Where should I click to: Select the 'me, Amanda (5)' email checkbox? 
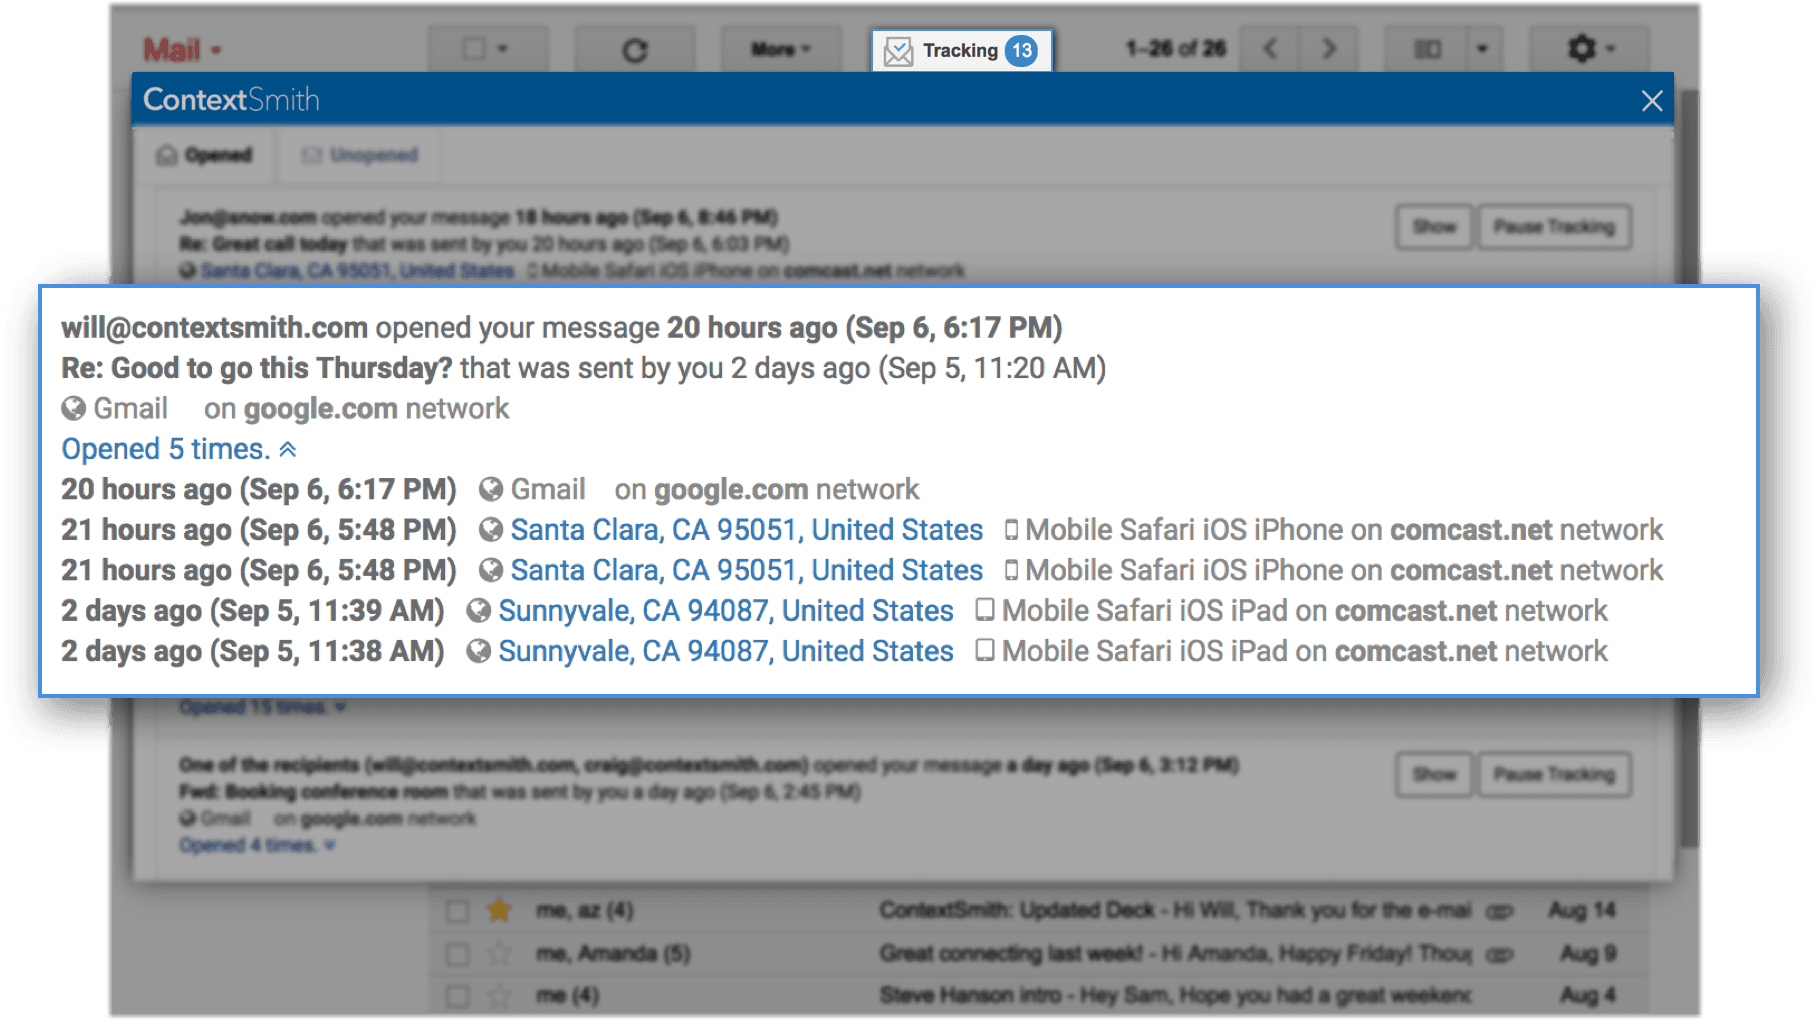(x=458, y=954)
